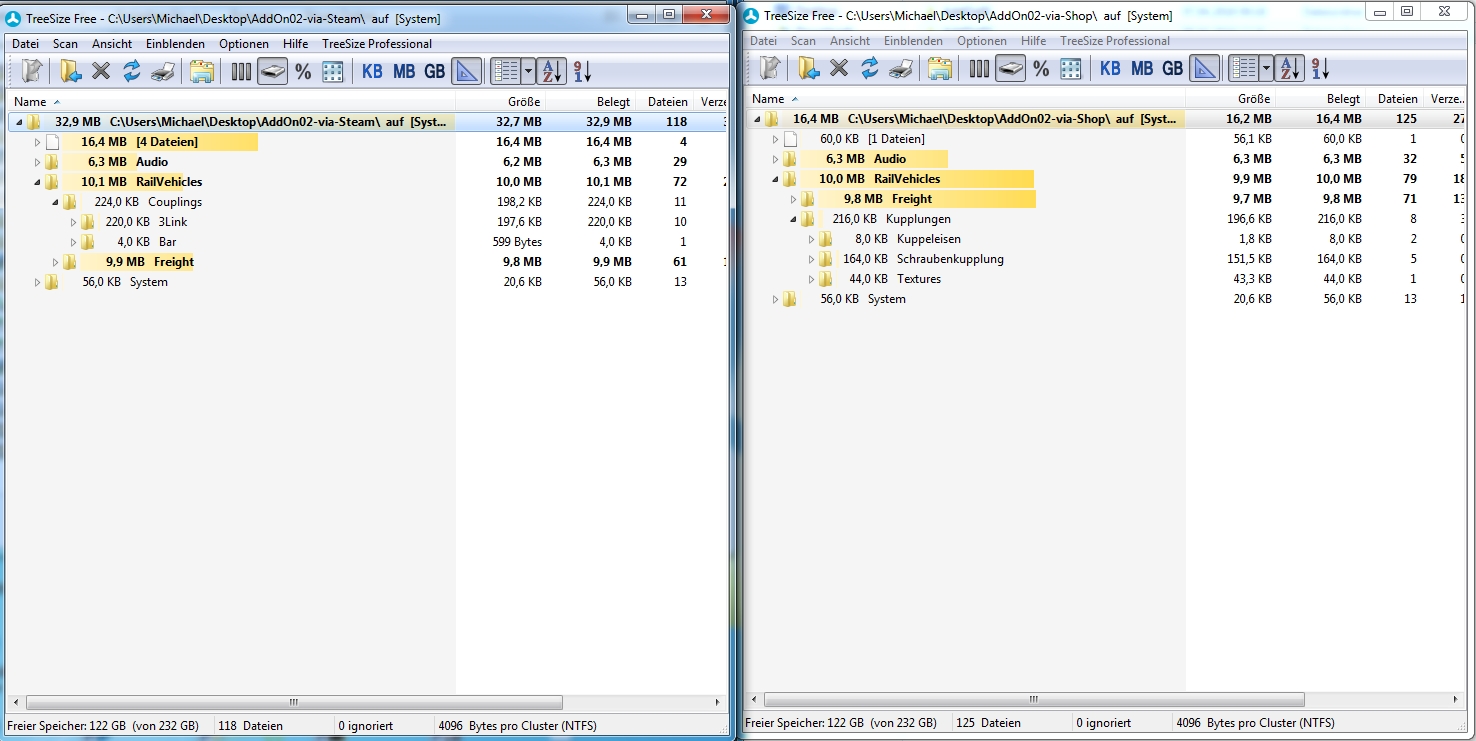Collapse the Kupplungen folder in via-Shop tree
Viewport: 1476px width, 741px height.
(793, 219)
